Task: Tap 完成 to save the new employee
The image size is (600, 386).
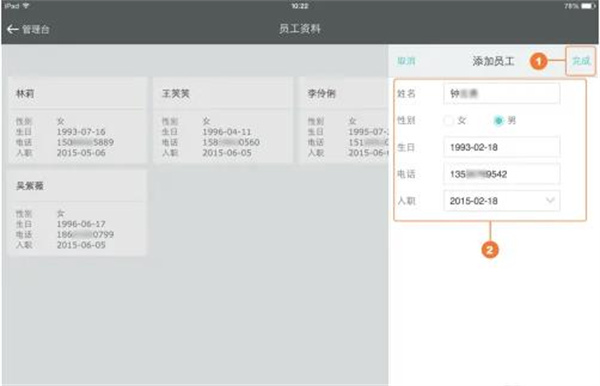Action: pyautogui.click(x=580, y=61)
